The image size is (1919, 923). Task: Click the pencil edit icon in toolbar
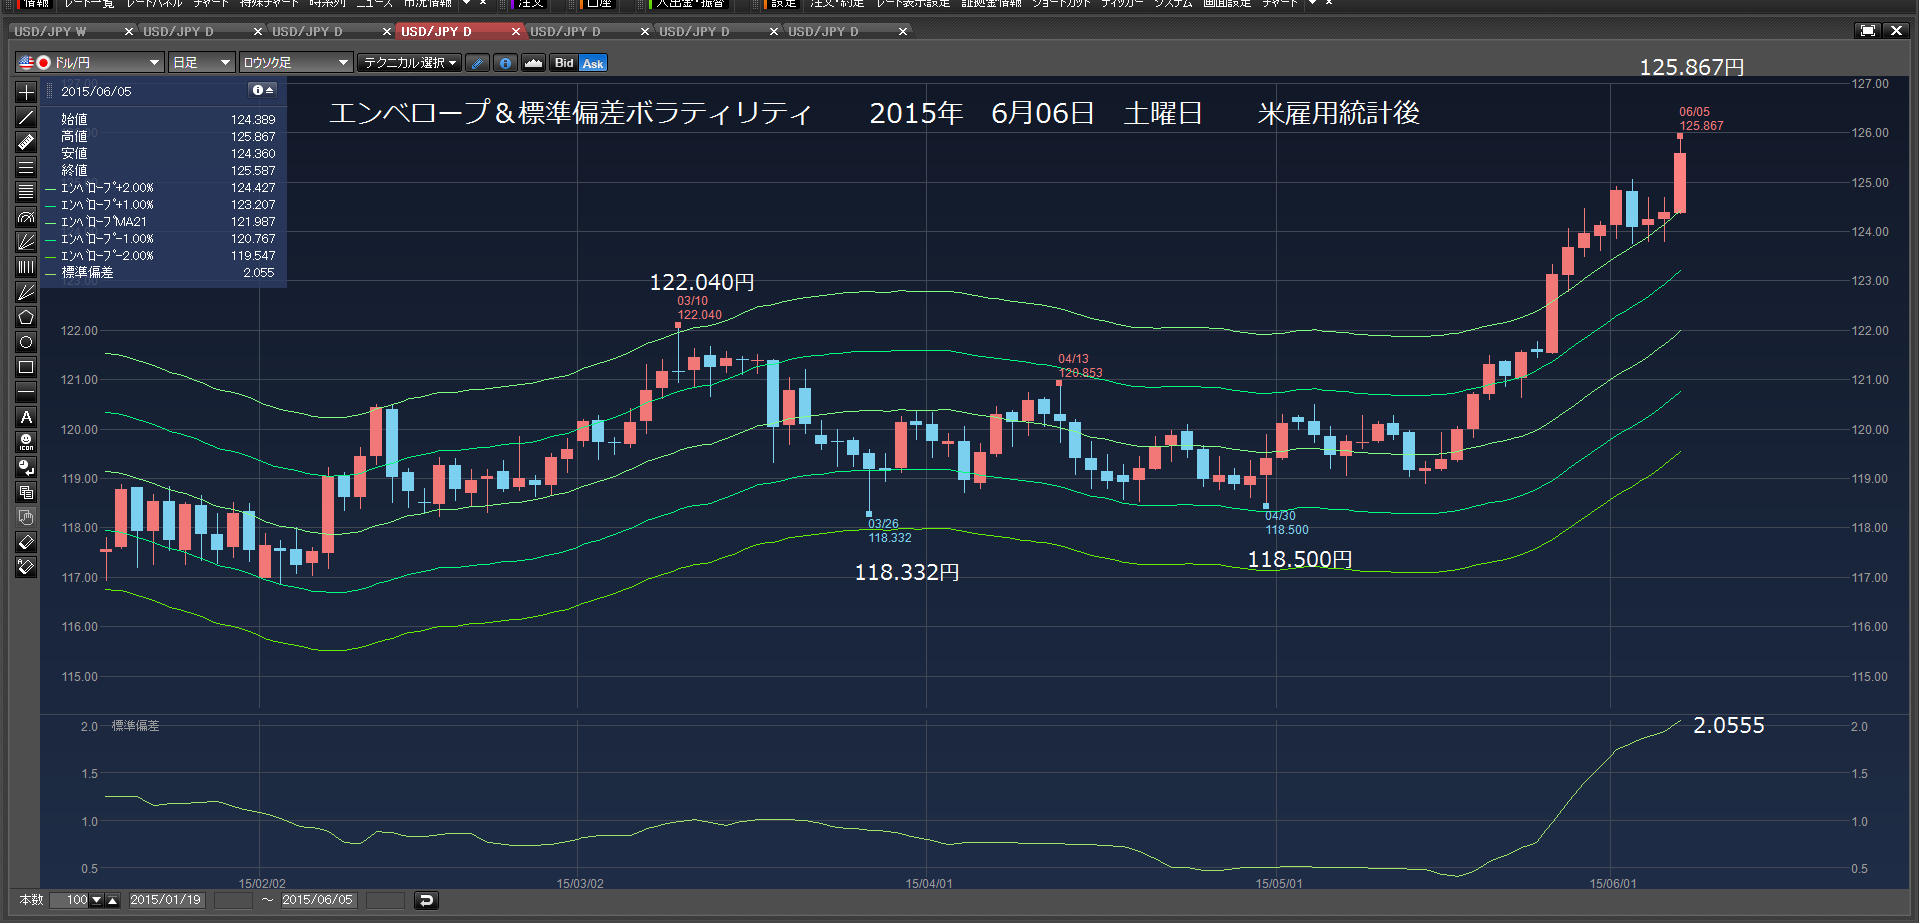pos(478,63)
